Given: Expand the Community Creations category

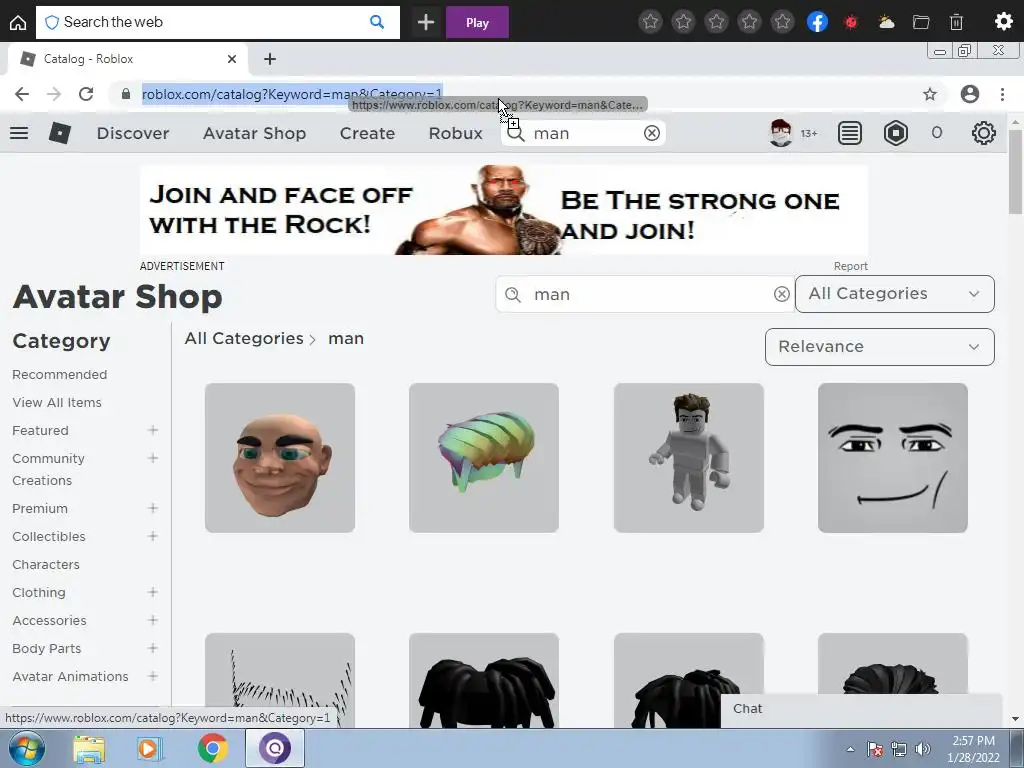Looking at the screenshot, I should (x=153, y=458).
